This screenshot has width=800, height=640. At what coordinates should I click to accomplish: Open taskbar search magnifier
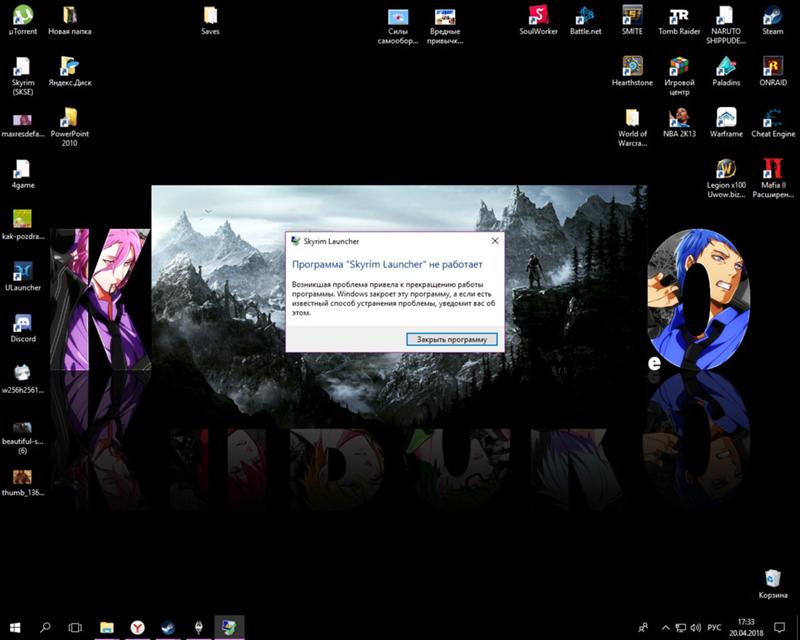coord(45,627)
